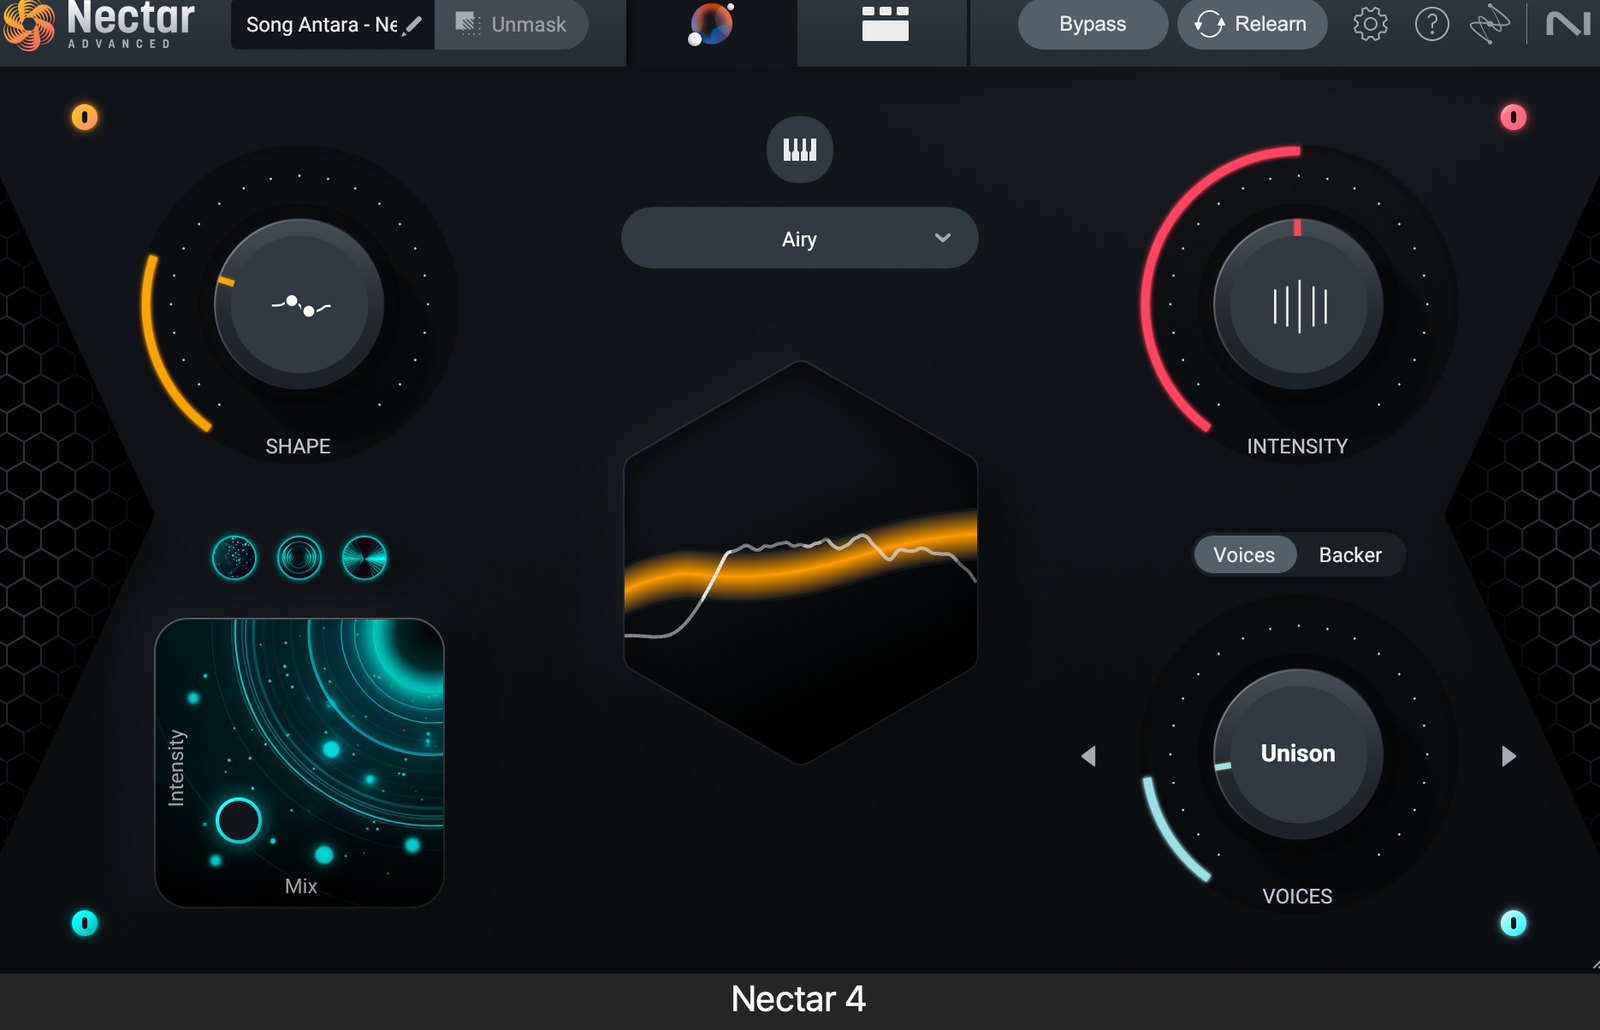This screenshot has width=1600, height=1030.
Task: Click the vertical Intensity axis label in pad
Action: [177, 768]
